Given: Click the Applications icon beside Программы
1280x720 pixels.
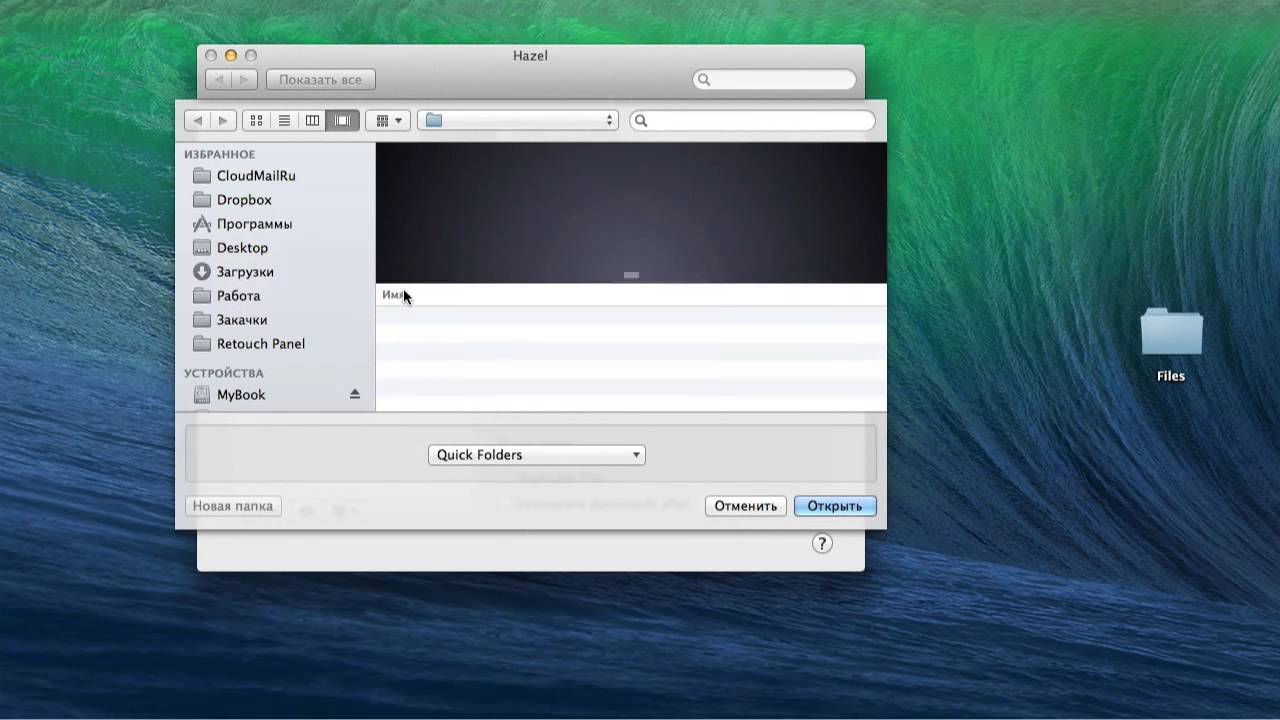Looking at the screenshot, I should coord(202,224).
